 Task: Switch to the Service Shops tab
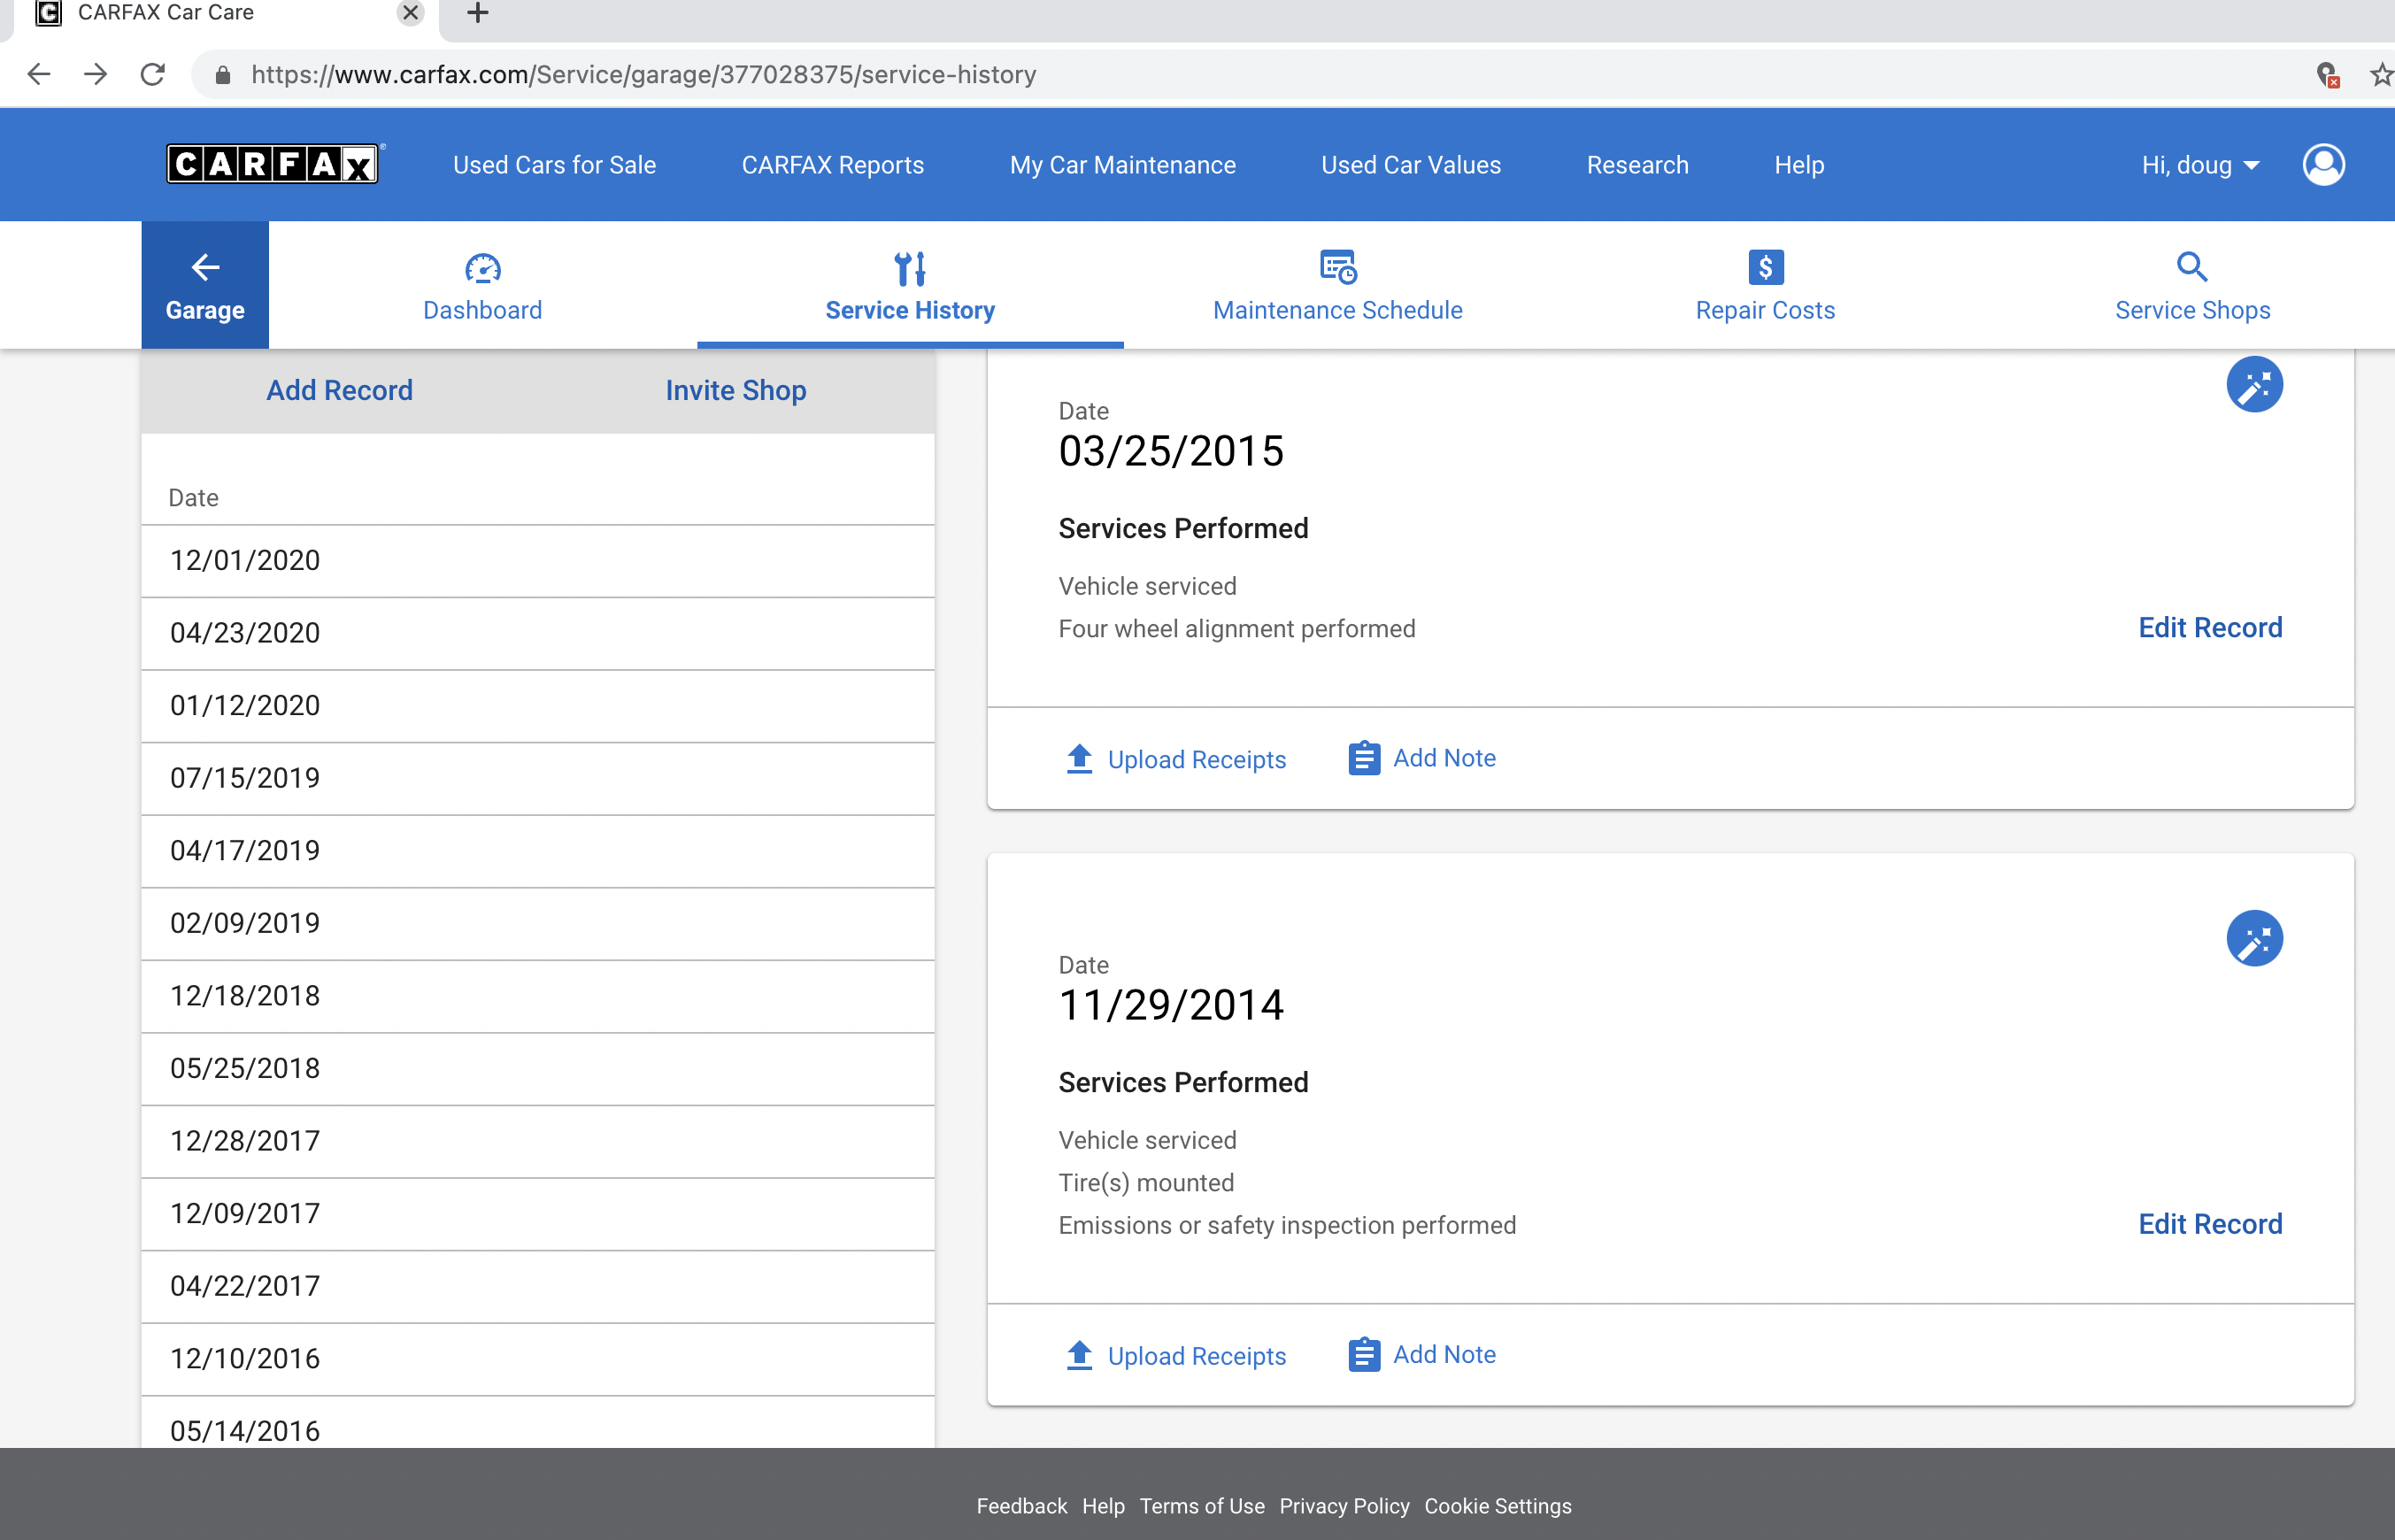pos(2192,285)
